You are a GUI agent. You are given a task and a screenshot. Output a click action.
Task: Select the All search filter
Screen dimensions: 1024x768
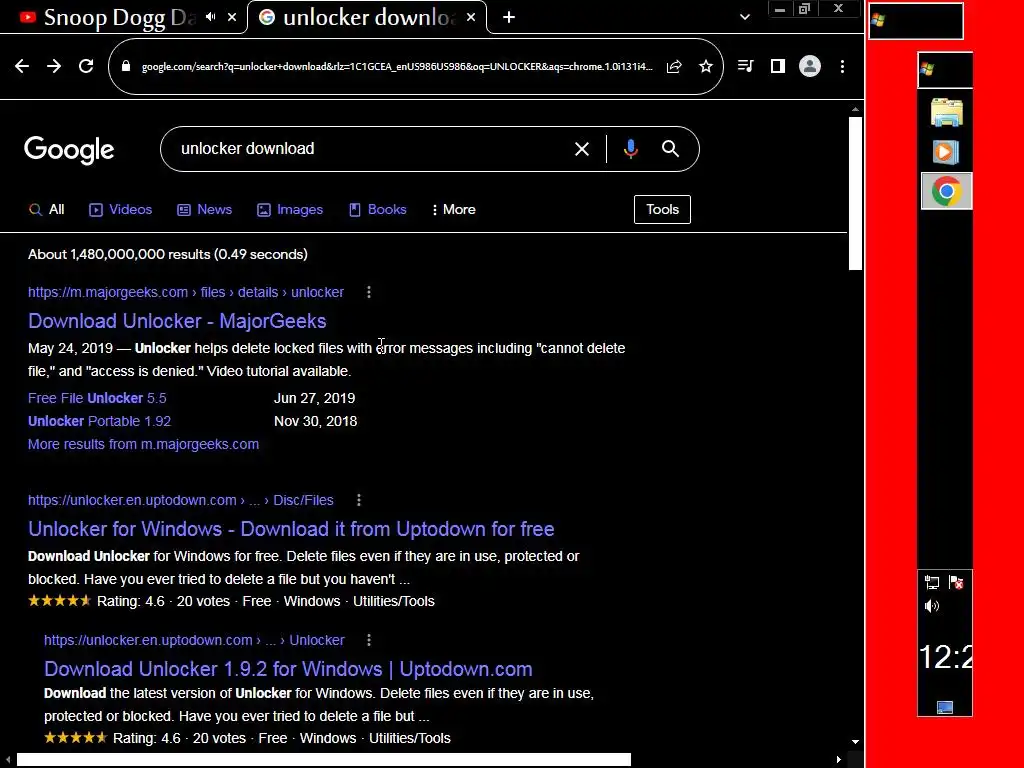point(46,210)
